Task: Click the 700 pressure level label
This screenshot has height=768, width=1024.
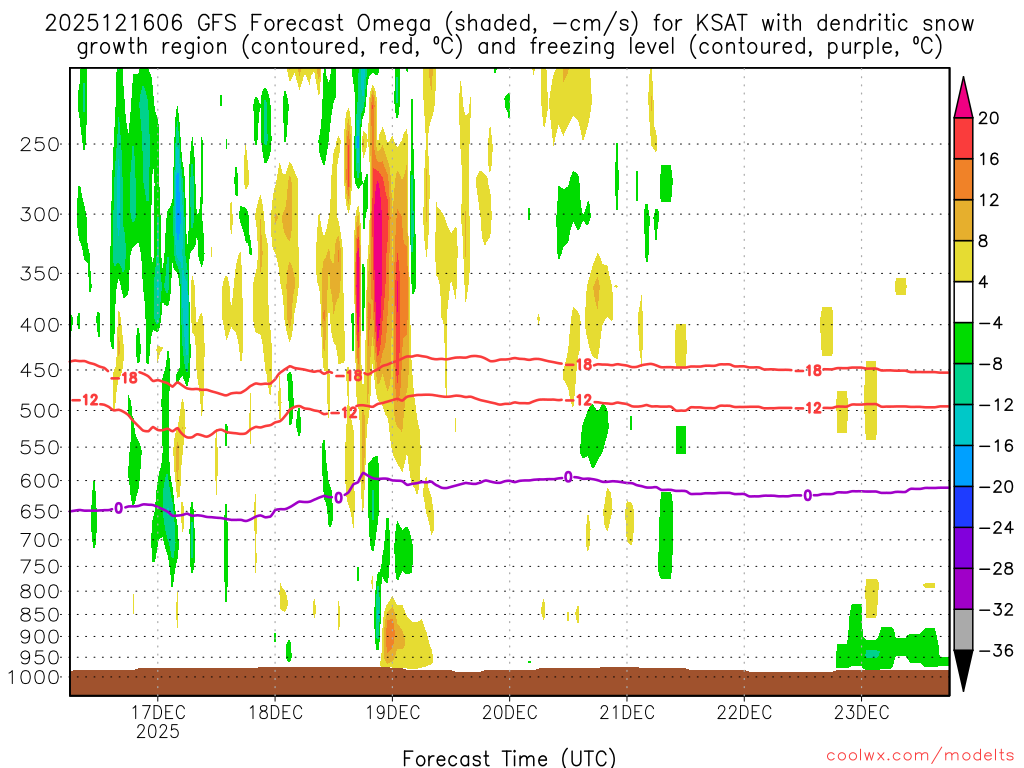Action: pos(40,540)
